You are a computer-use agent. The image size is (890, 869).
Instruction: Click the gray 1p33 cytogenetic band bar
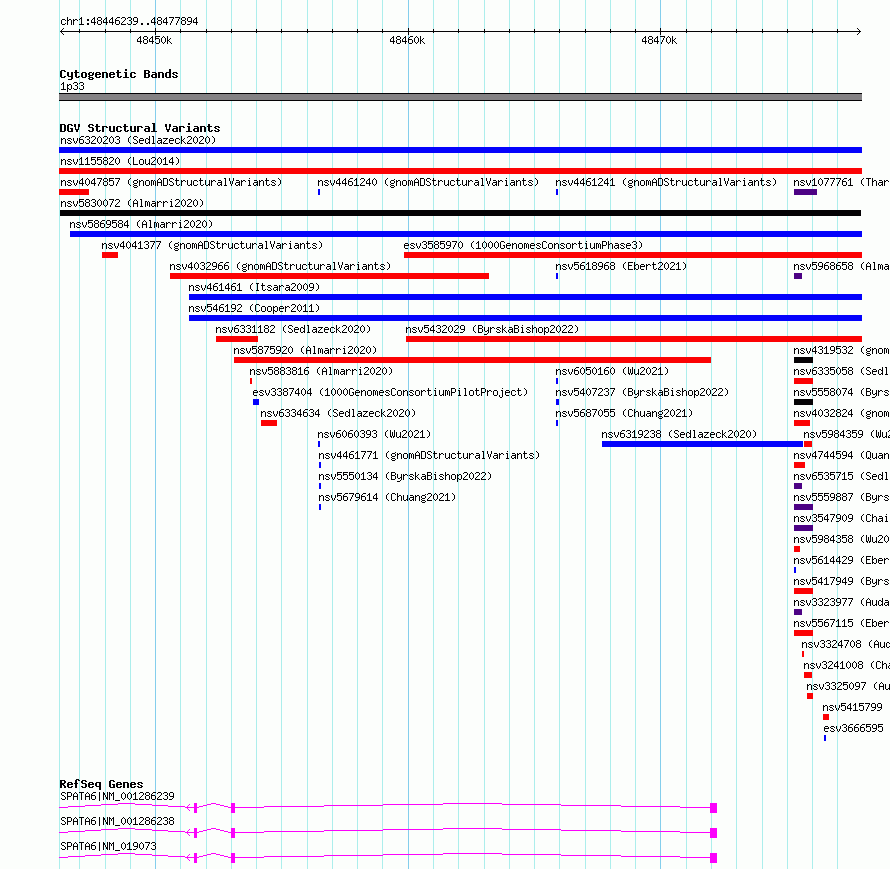pos(460,97)
